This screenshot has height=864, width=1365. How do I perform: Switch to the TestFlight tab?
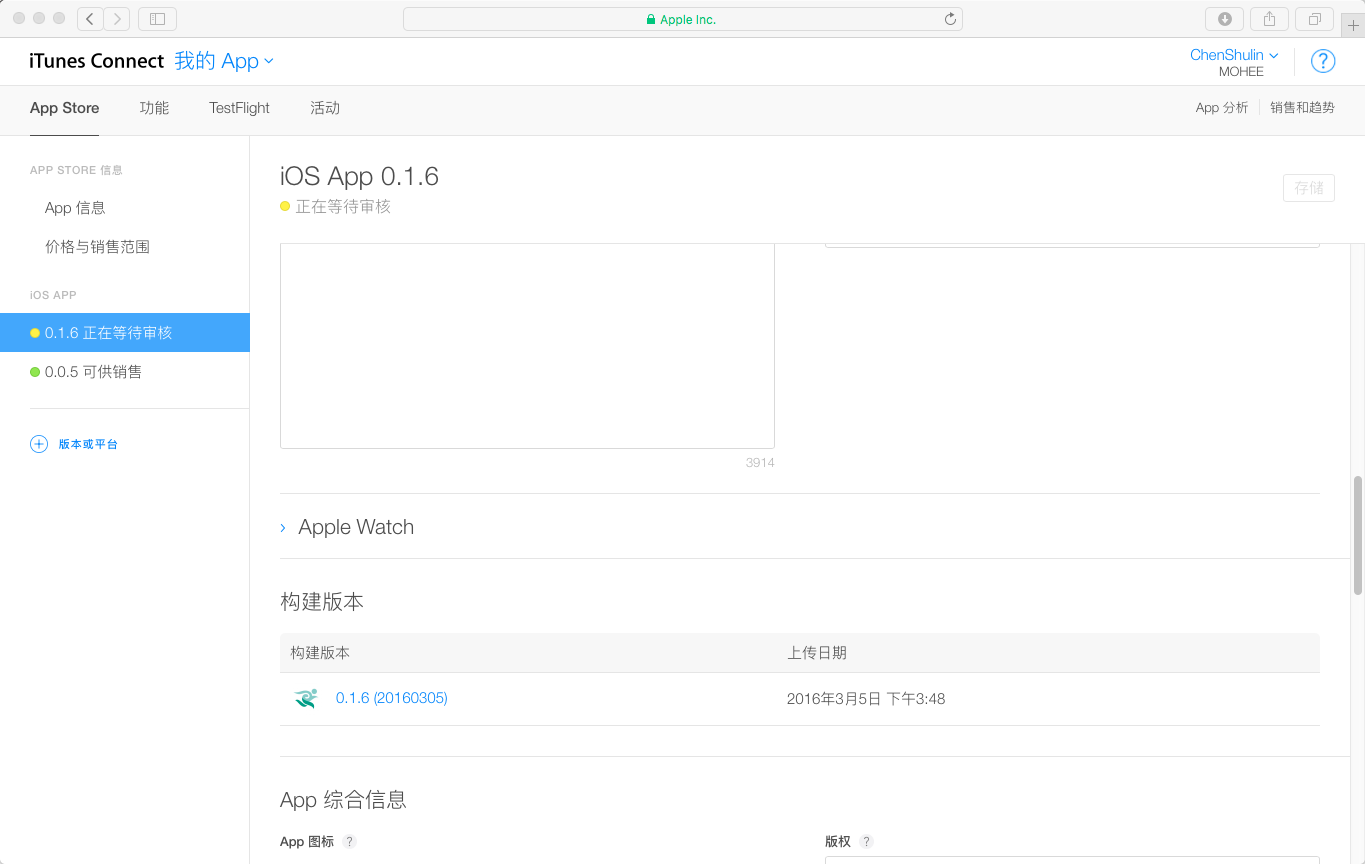click(x=239, y=108)
